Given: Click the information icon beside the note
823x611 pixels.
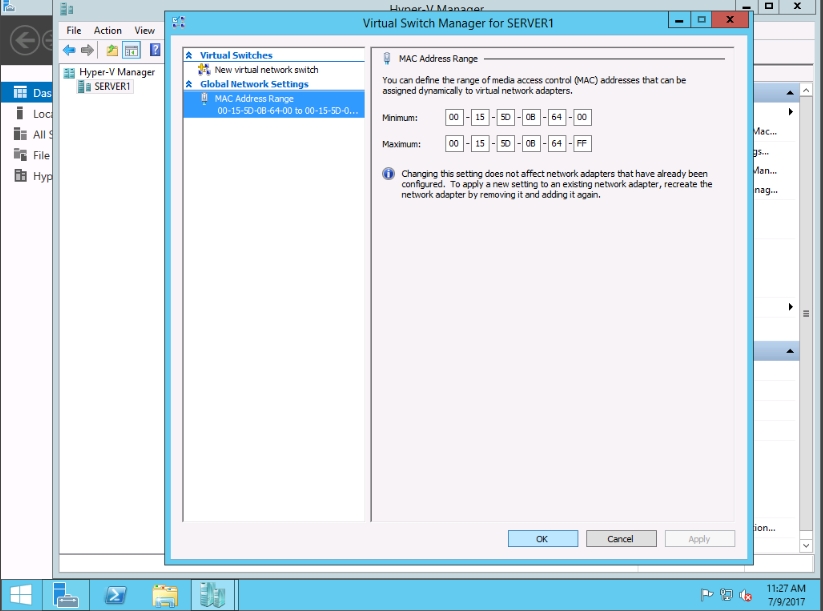Looking at the screenshot, I should (x=388, y=174).
